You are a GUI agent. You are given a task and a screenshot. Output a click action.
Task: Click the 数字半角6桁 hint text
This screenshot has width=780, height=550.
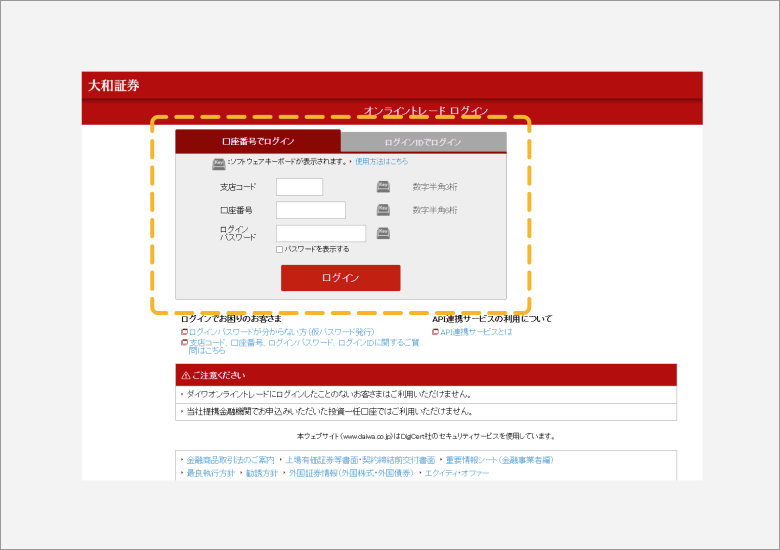tap(435, 210)
